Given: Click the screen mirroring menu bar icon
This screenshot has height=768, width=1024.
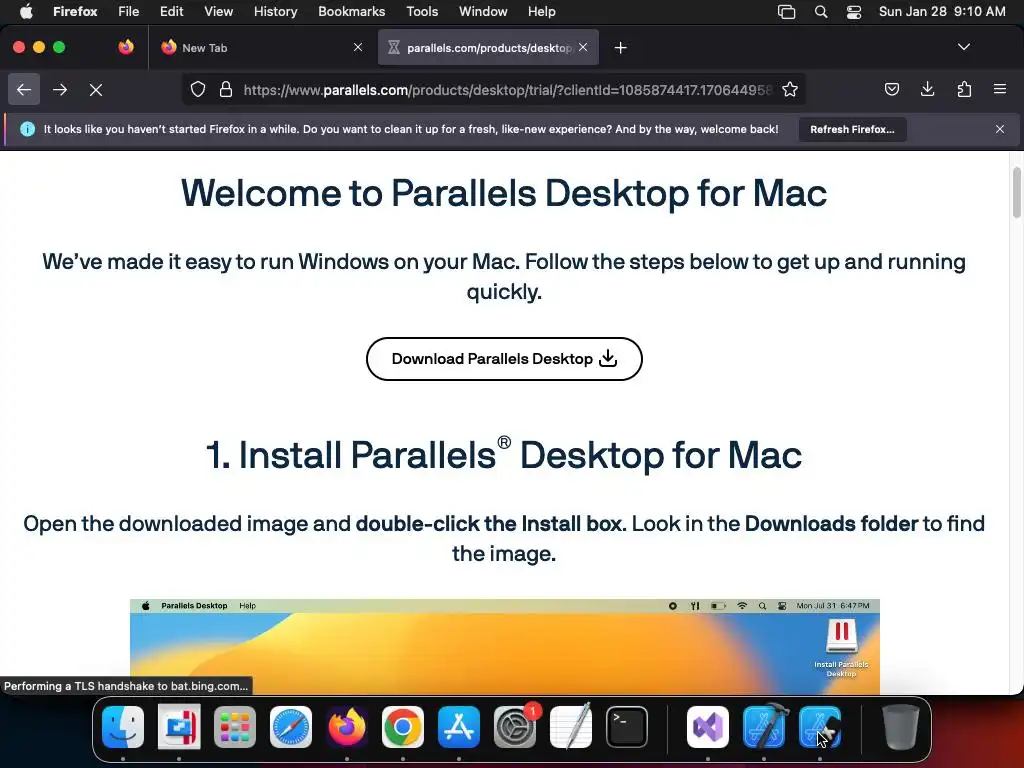Looking at the screenshot, I should tap(786, 12).
